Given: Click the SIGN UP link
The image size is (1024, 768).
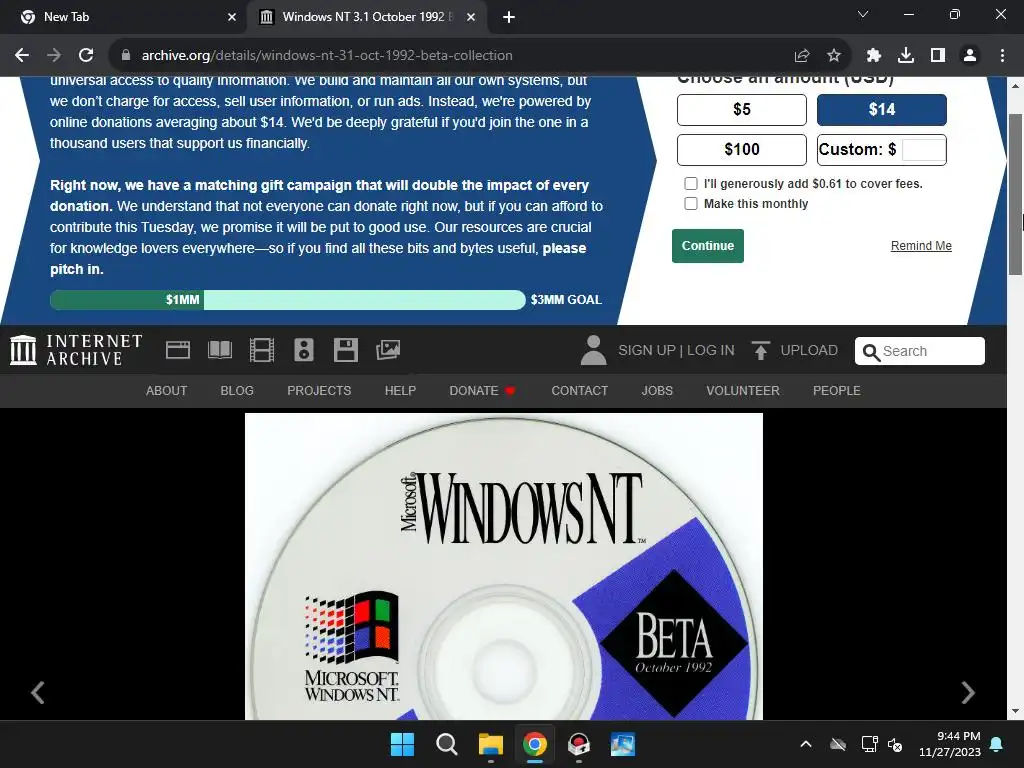Looking at the screenshot, I should coord(647,350).
